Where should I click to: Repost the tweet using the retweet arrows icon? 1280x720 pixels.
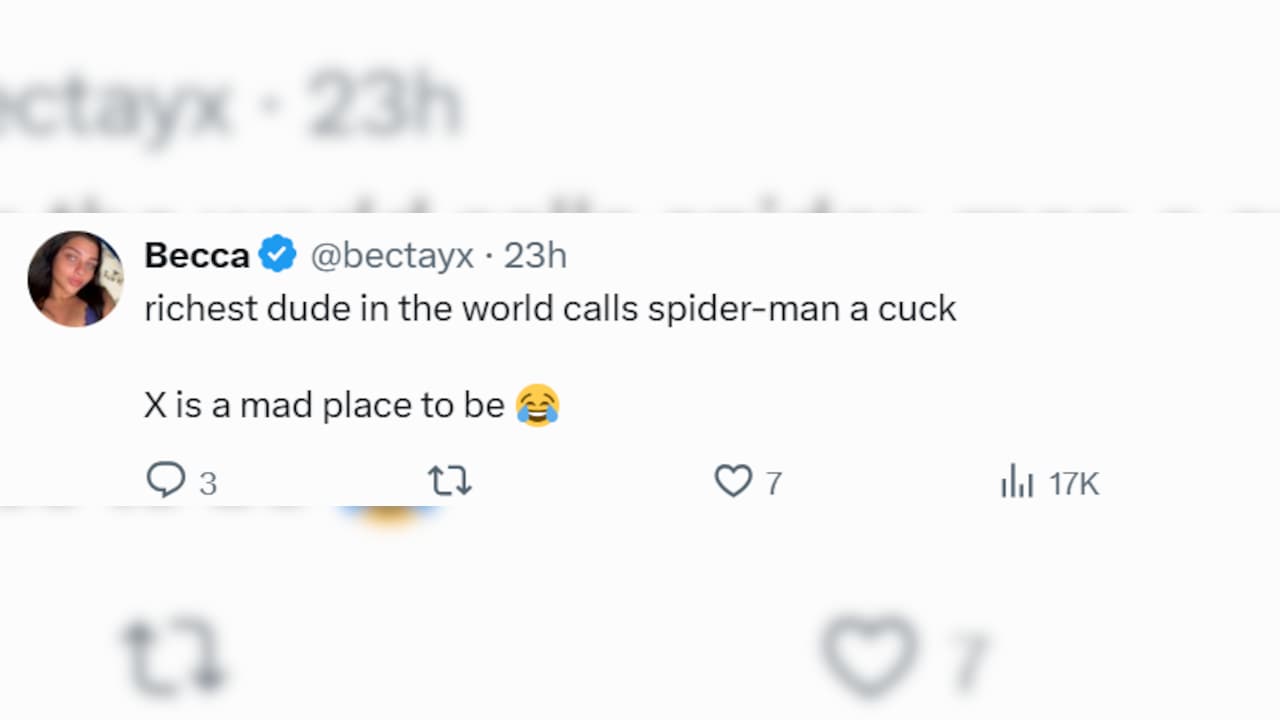(x=450, y=482)
